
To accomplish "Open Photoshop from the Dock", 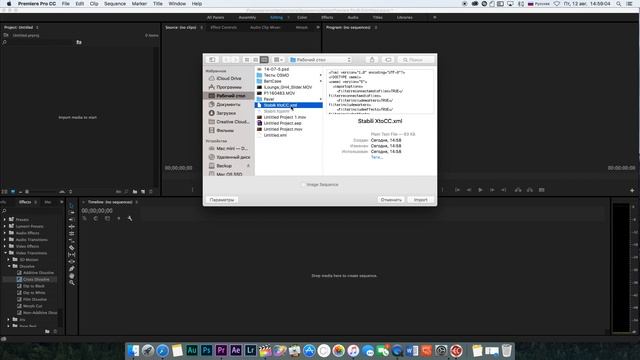I will tap(207, 350).
